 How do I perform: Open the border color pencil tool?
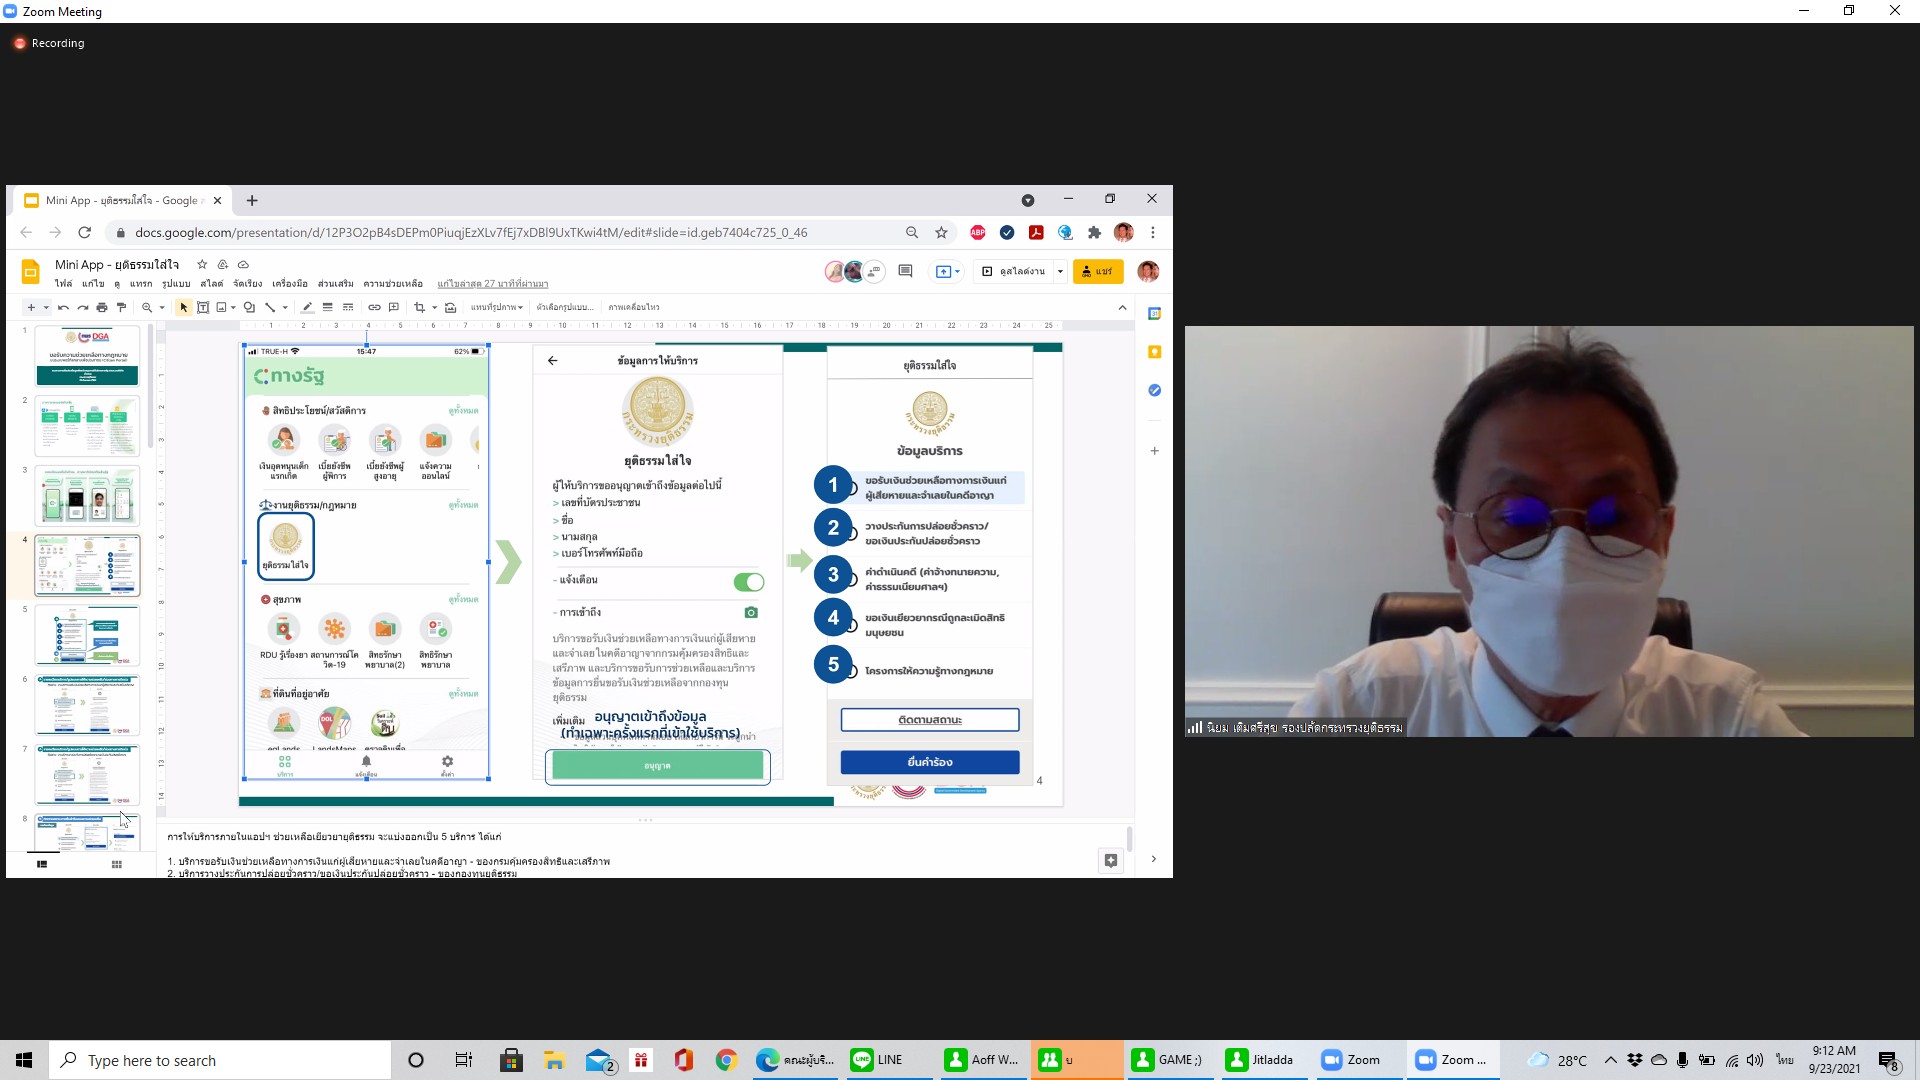[307, 307]
